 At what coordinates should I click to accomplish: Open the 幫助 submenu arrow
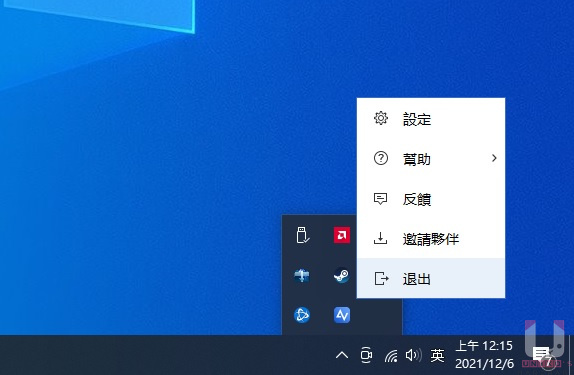[494, 158]
